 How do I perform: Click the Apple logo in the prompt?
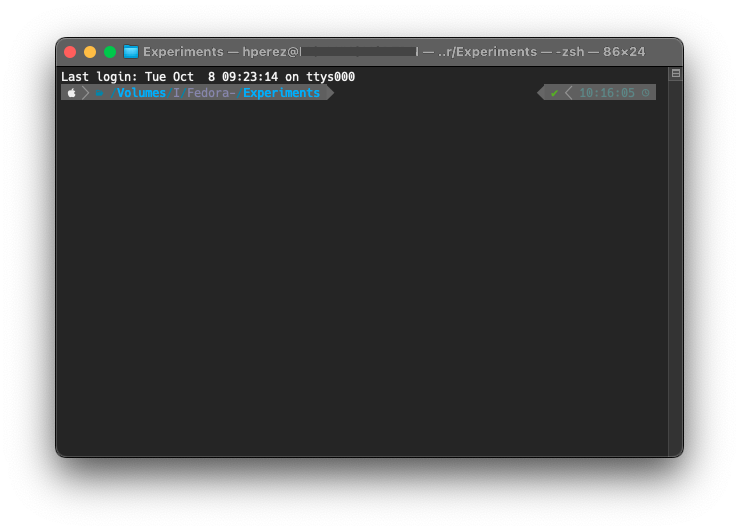[x=71, y=93]
